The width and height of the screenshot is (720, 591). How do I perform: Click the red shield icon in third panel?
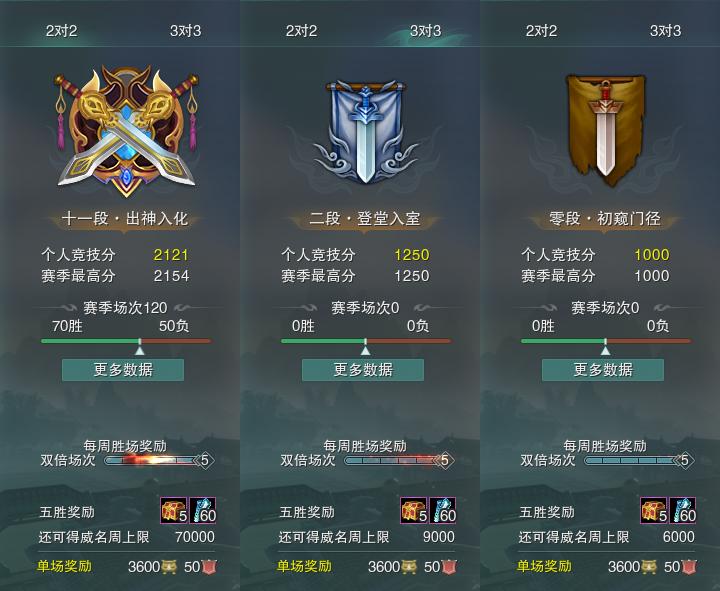tap(689, 567)
